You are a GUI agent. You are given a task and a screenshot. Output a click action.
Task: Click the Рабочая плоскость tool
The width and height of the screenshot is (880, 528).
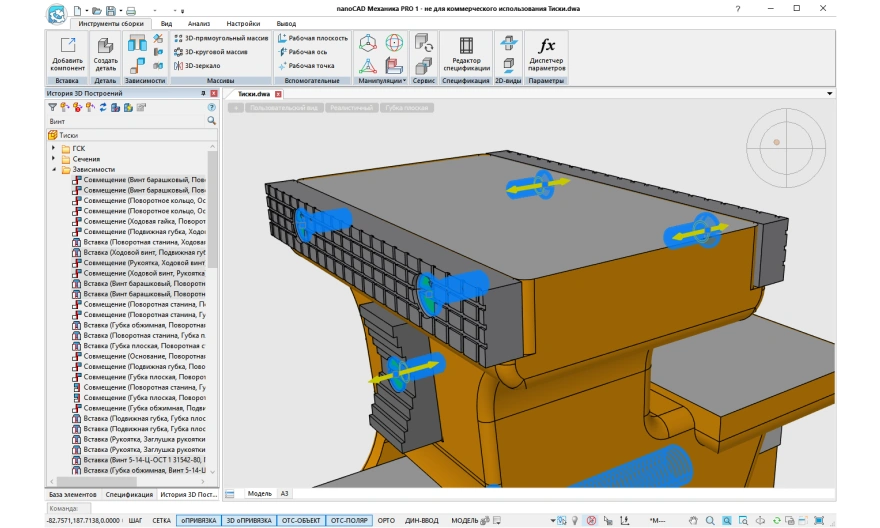pyautogui.click(x=311, y=37)
